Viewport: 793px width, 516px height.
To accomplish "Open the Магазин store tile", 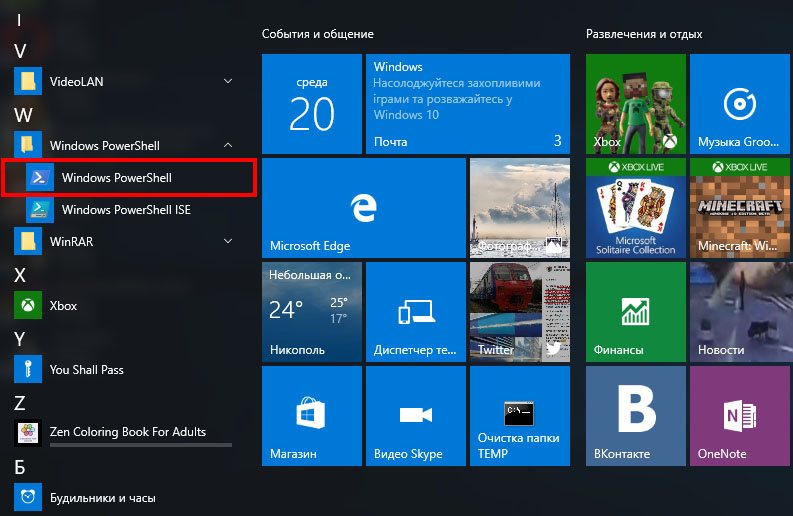I will pyautogui.click(x=312, y=416).
